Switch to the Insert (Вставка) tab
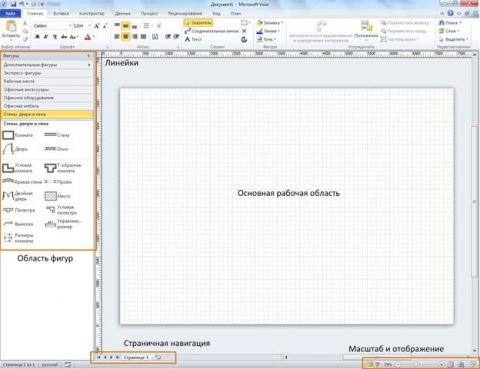The image size is (480, 369). [61, 14]
